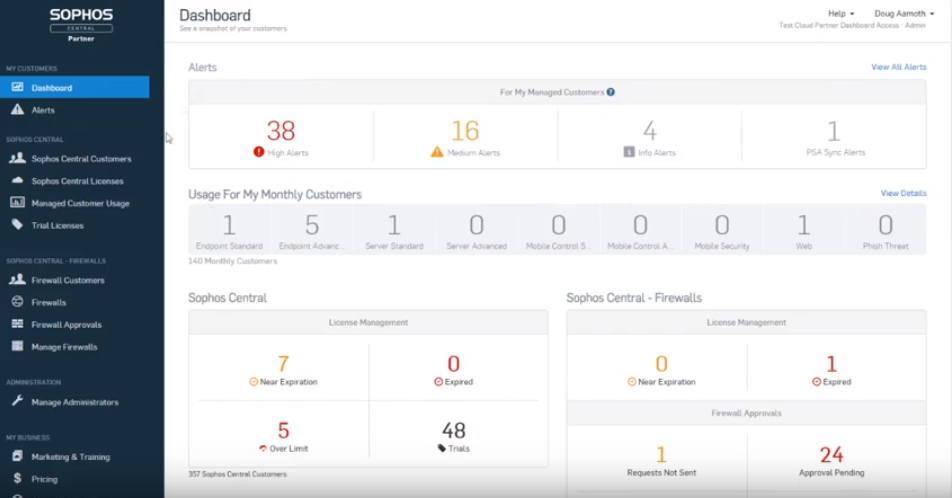Click the Firewalls globe icon in sidebar
Image resolution: width=952 pixels, height=498 pixels.
(17, 302)
